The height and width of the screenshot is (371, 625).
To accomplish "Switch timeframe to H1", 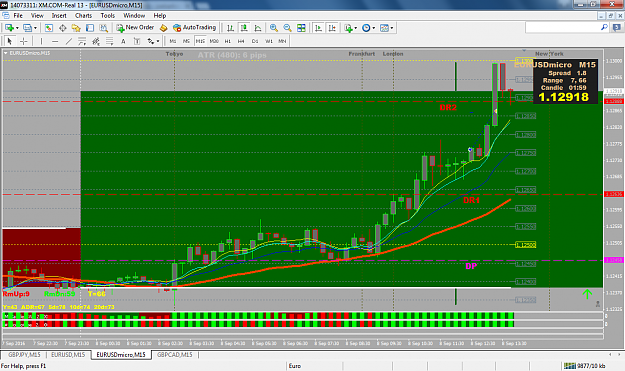I will click(228, 41).
